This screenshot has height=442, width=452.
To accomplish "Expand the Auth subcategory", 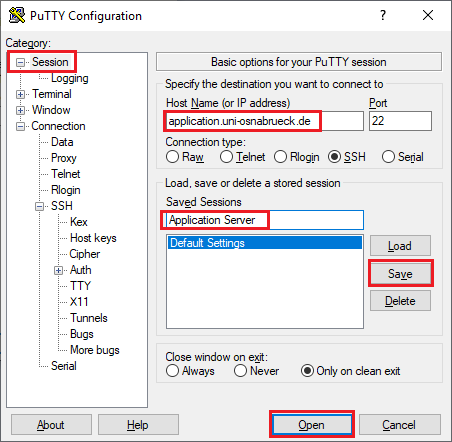I will (x=59, y=270).
